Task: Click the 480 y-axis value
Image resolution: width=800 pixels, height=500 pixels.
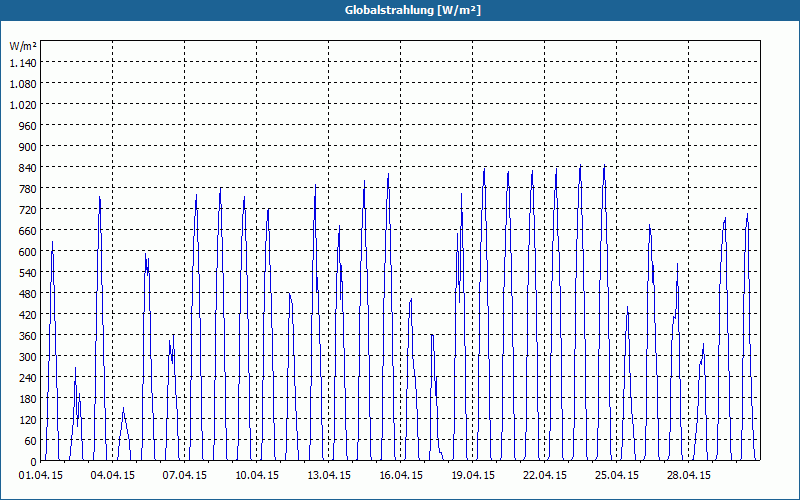Action: click(29, 293)
